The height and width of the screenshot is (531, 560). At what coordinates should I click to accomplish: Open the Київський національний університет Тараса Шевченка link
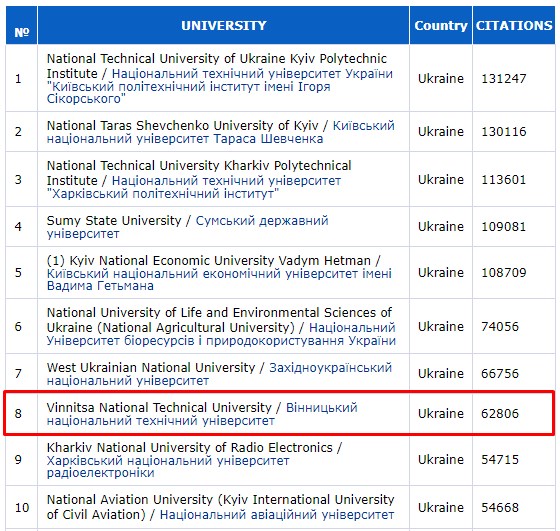click(x=221, y=132)
